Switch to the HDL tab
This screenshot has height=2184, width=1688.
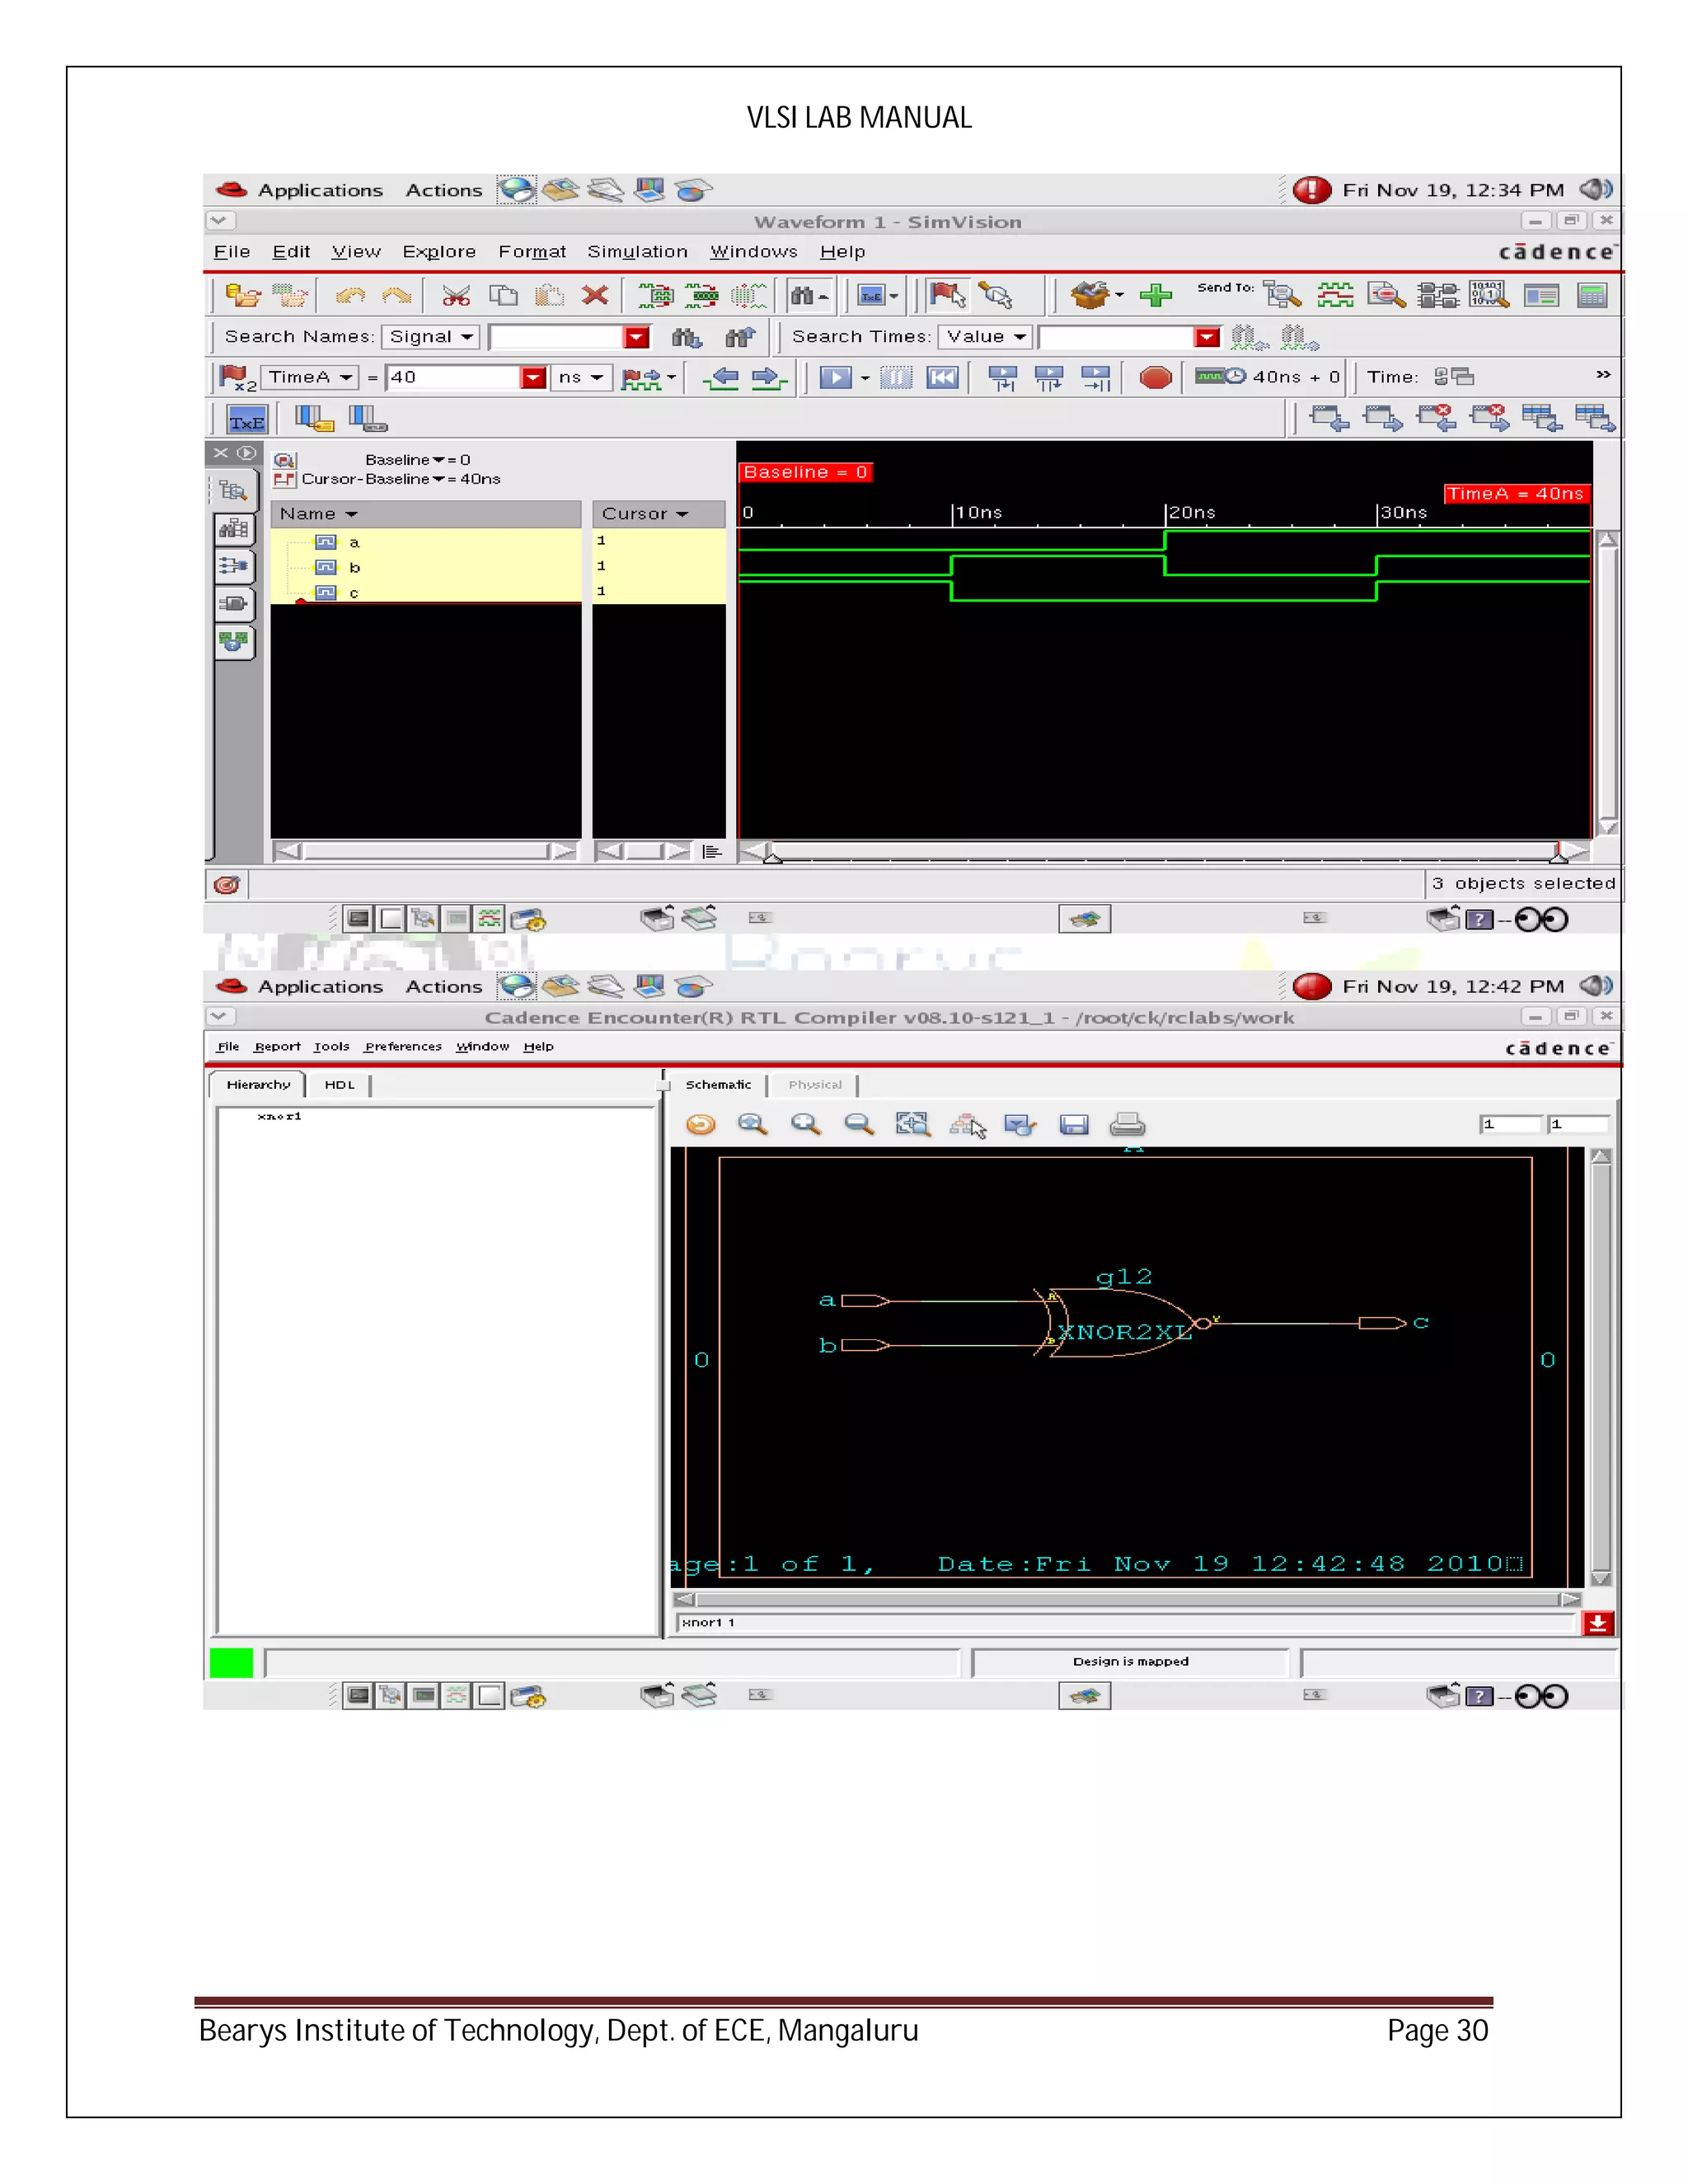tap(339, 1085)
